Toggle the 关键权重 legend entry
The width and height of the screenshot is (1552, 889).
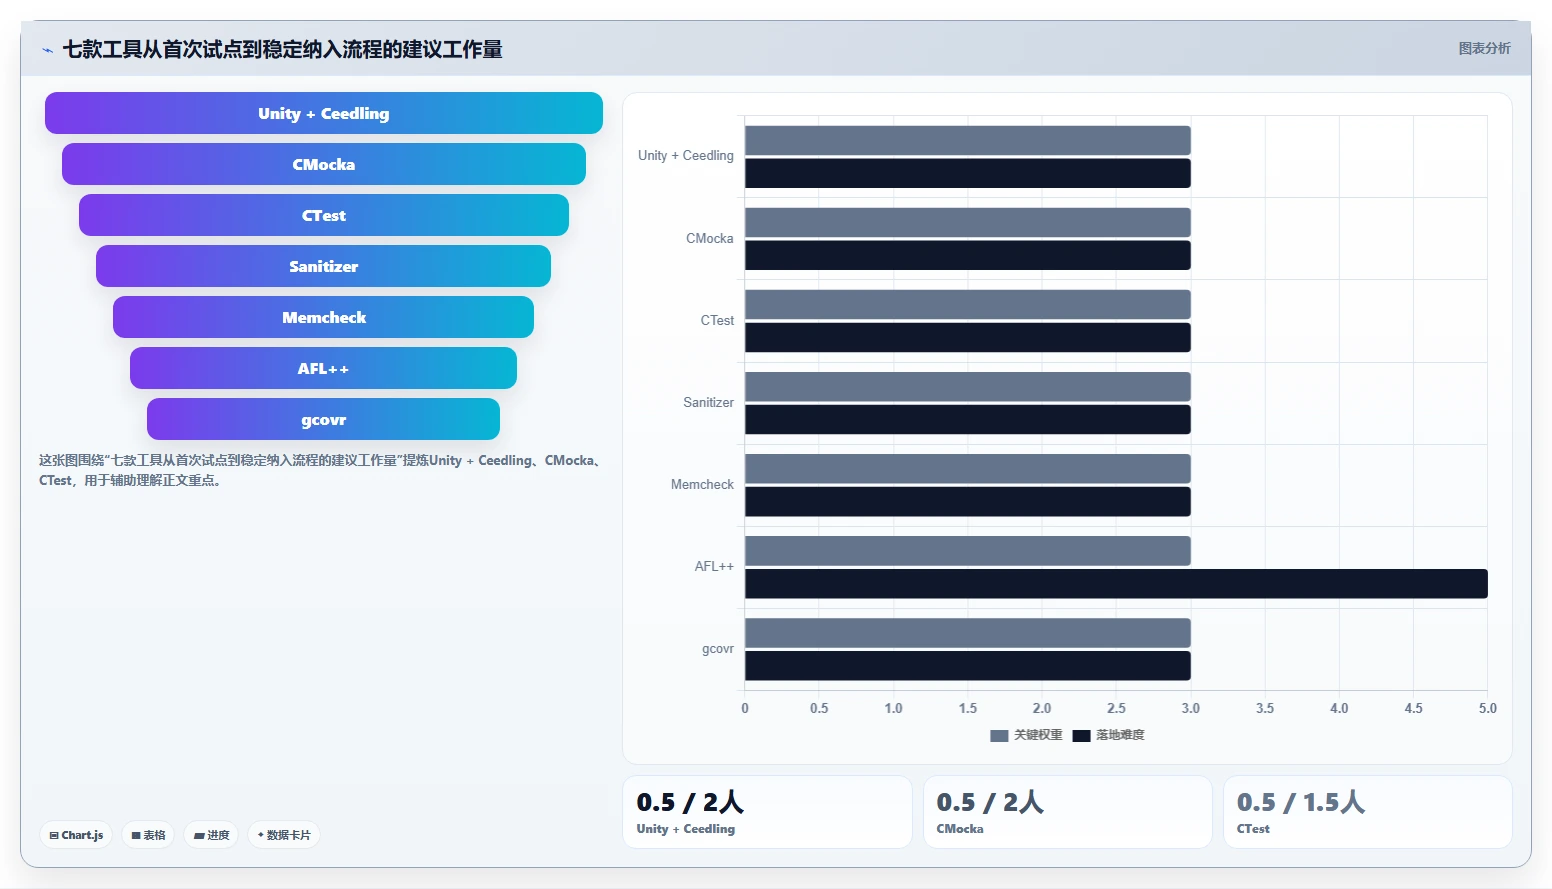(x=1027, y=735)
